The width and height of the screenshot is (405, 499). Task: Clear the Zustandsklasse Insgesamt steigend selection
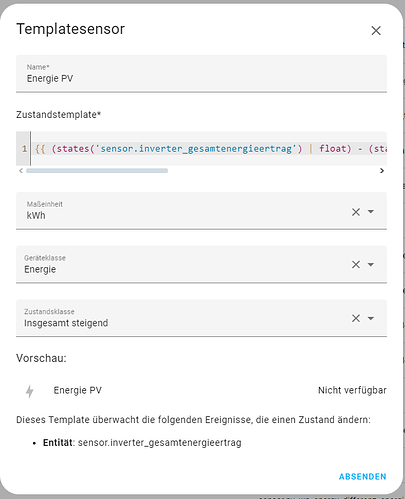tap(356, 318)
